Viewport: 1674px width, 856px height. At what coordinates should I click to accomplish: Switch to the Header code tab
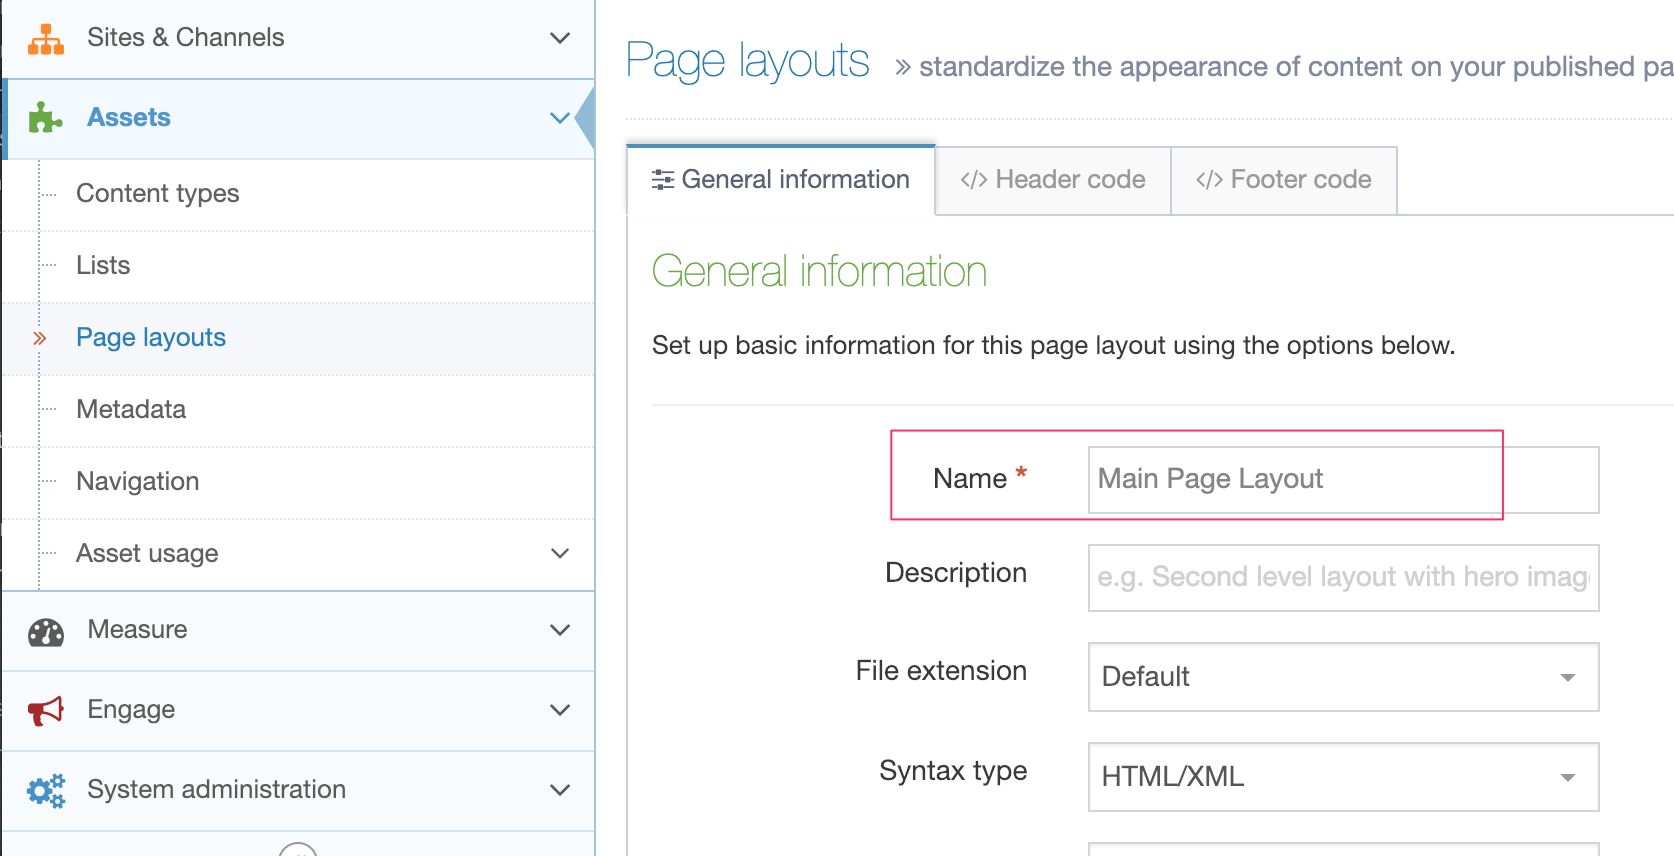click(x=1053, y=180)
